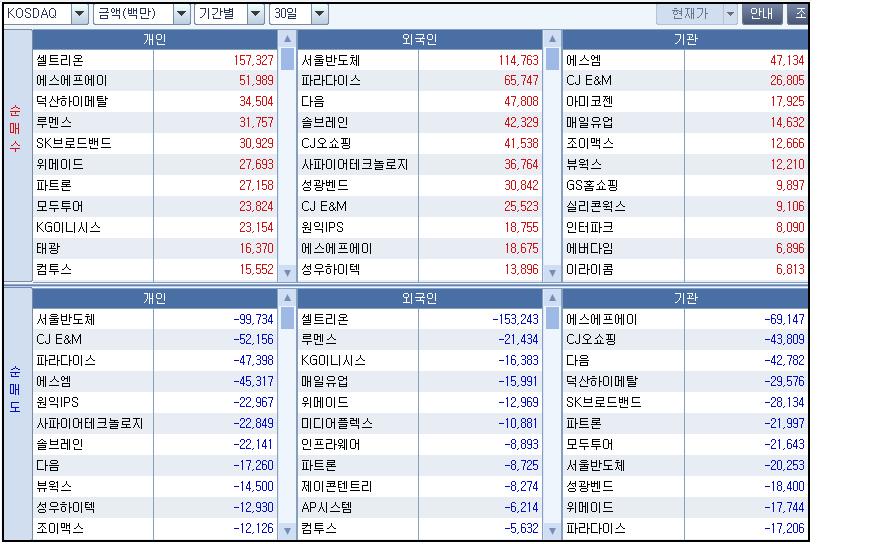This screenshot has width=877, height=544.
Task: Select 인터파크 in 기관 net-buy list
Action: [x=590, y=228]
